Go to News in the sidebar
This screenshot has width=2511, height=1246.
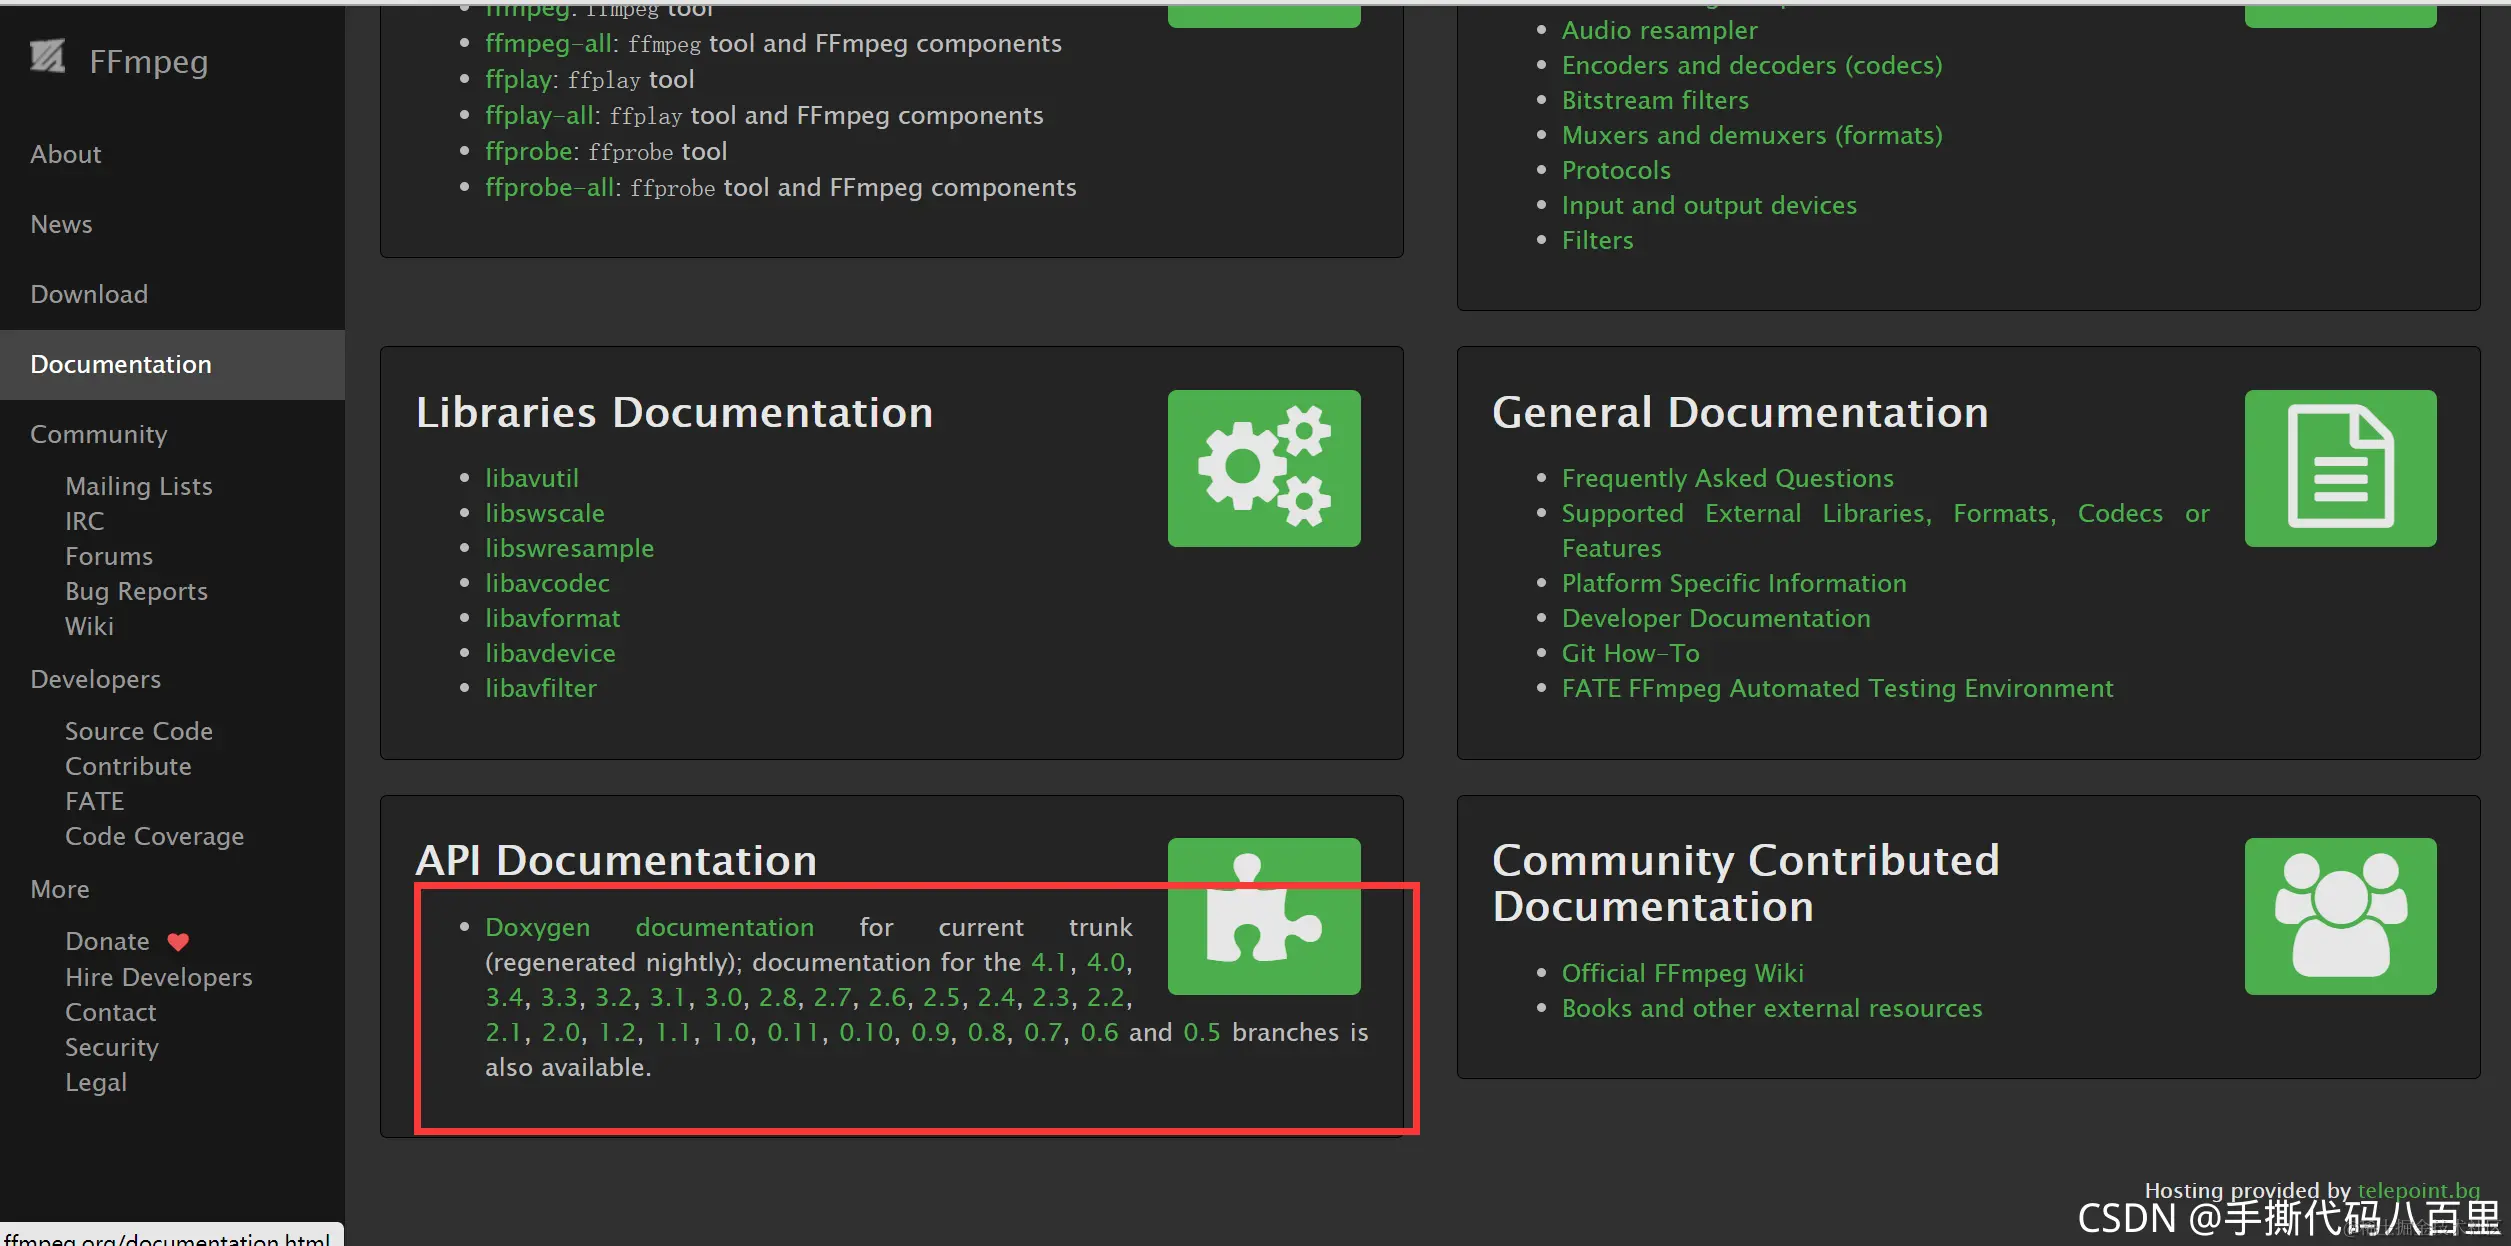[x=61, y=224]
